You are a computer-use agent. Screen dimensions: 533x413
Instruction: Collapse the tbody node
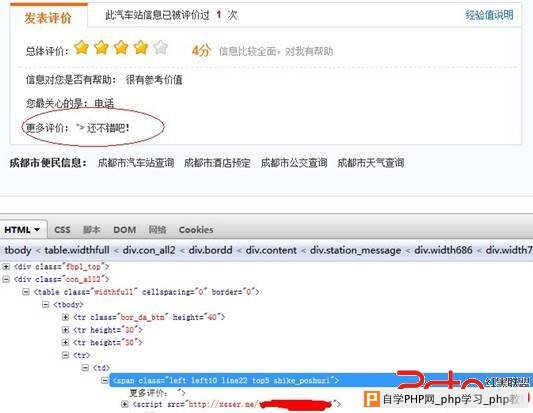pos(46,304)
